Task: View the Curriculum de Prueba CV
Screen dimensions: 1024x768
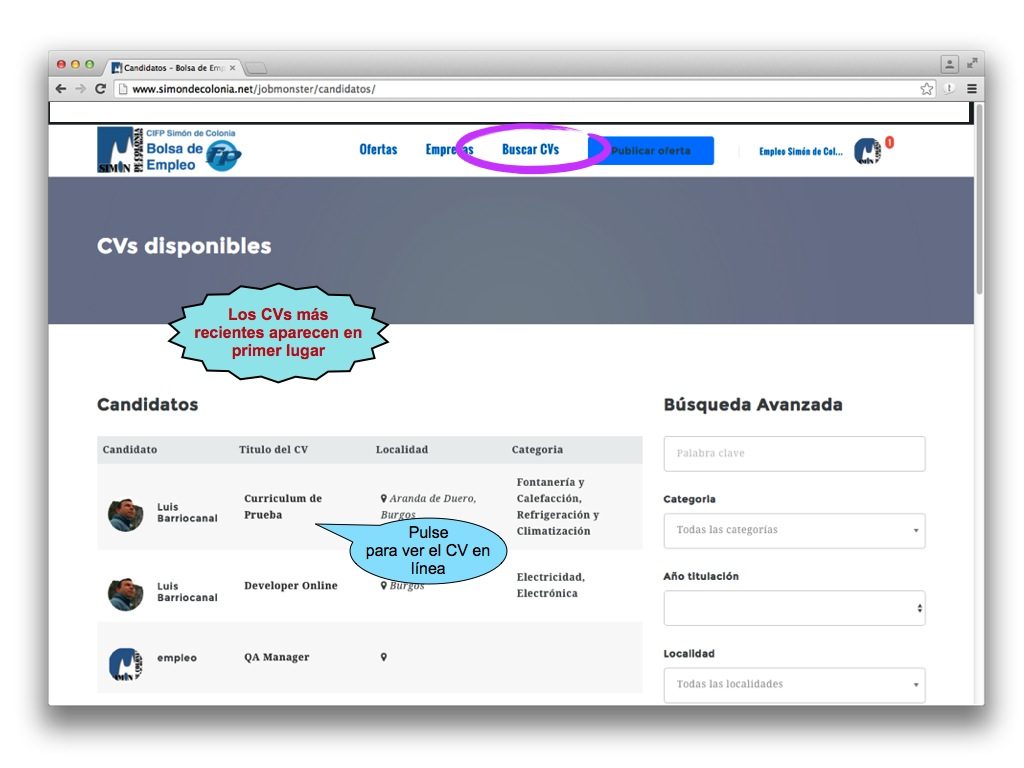Action: (283, 506)
